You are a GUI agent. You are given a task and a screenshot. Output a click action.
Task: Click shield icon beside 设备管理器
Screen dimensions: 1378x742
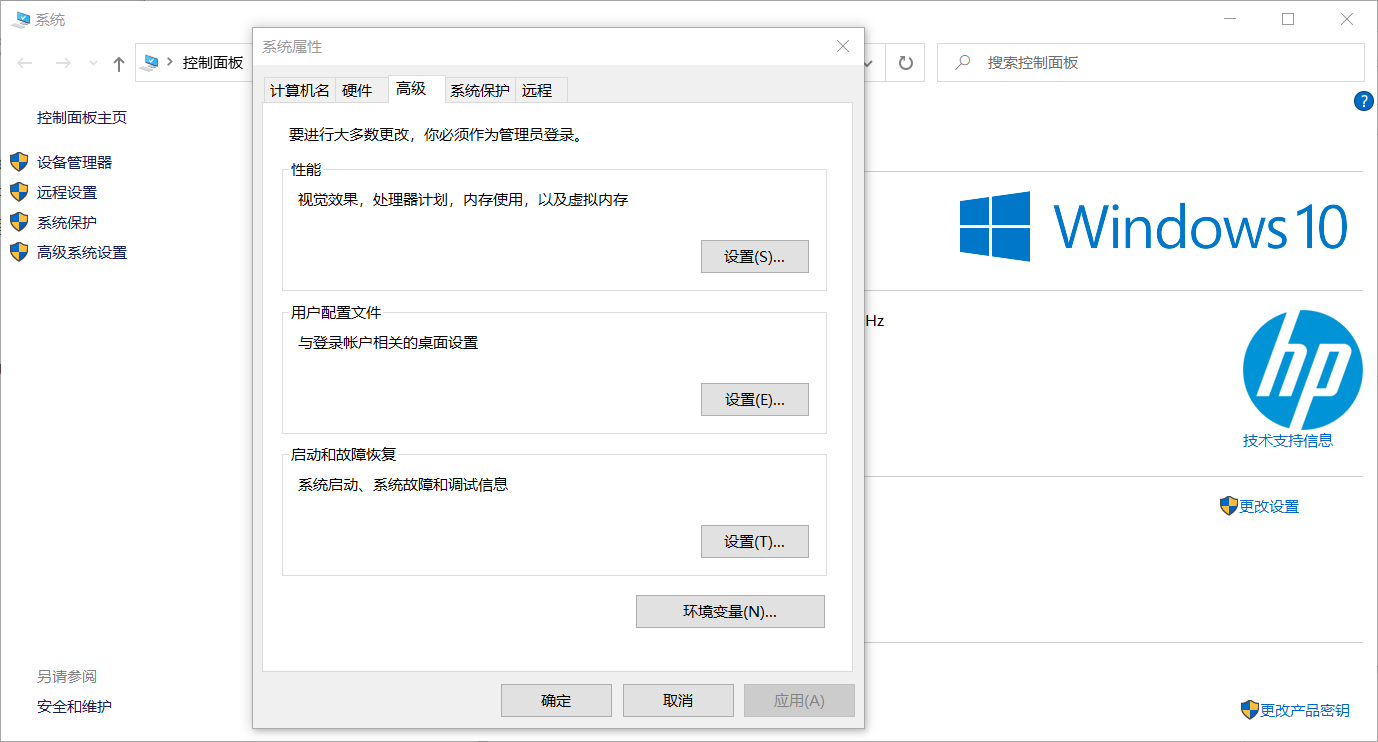pyautogui.click(x=19, y=162)
